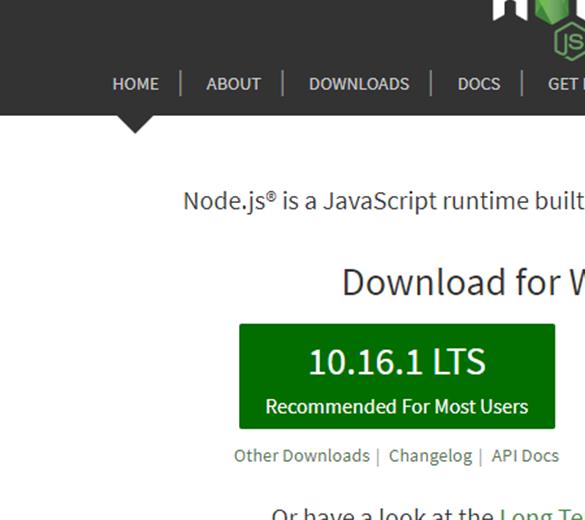Open the DOWNLOADS navigation item
585x520 pixels.
[359, 84]
